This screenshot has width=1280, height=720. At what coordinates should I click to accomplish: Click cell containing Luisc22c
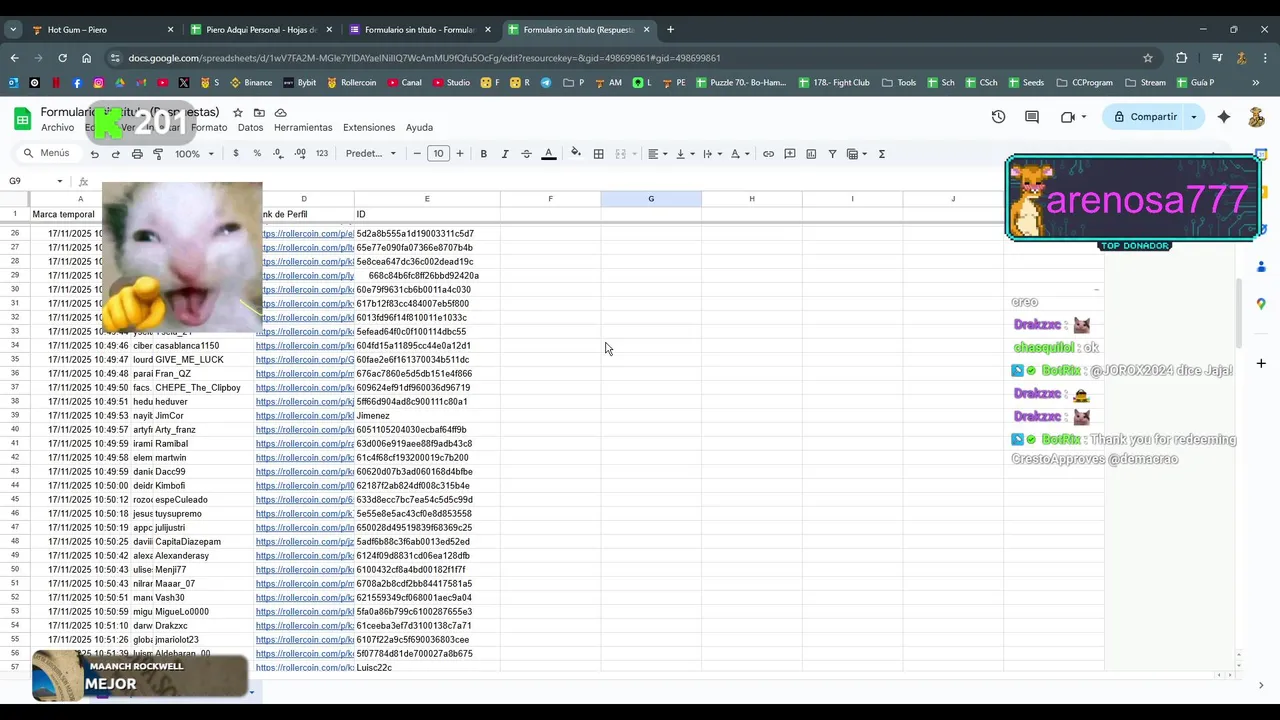pyautogui.click(x=427, y=668)
